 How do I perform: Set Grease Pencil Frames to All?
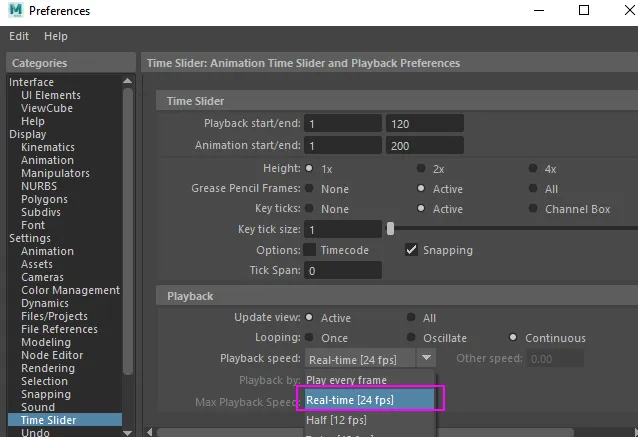click(533, 188)
